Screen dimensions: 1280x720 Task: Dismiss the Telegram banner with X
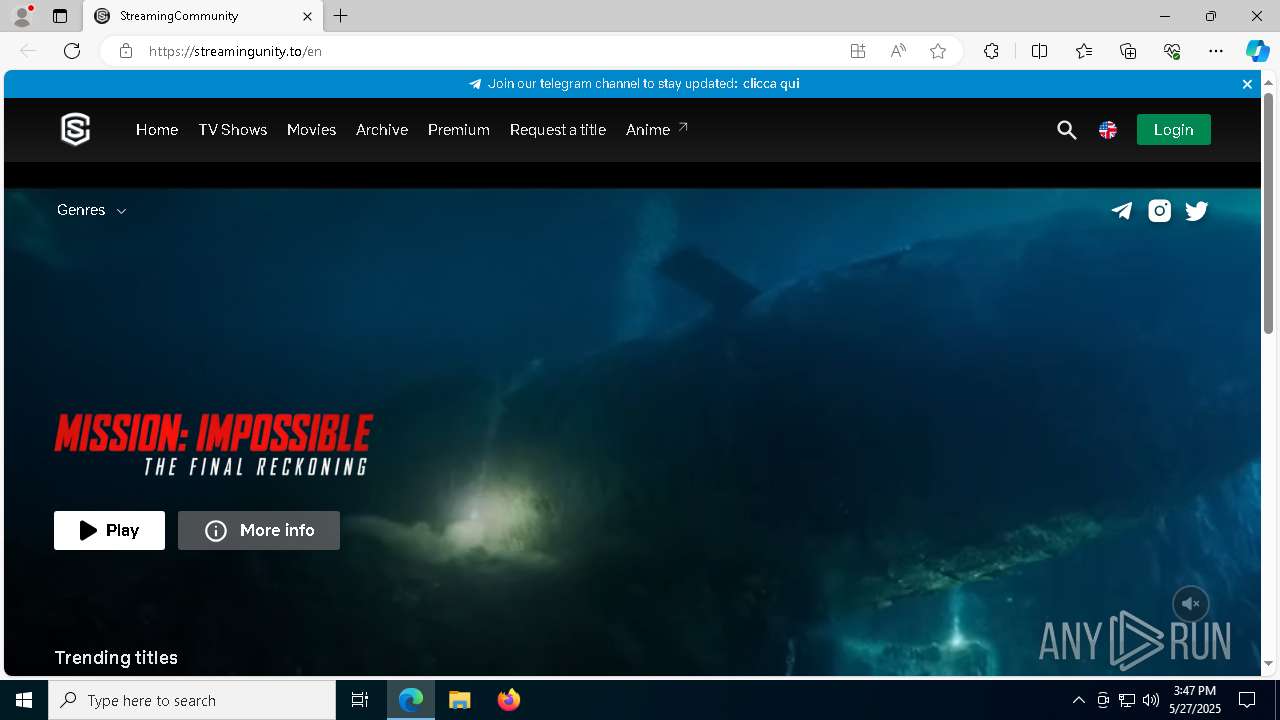(x=1247, y=84)
